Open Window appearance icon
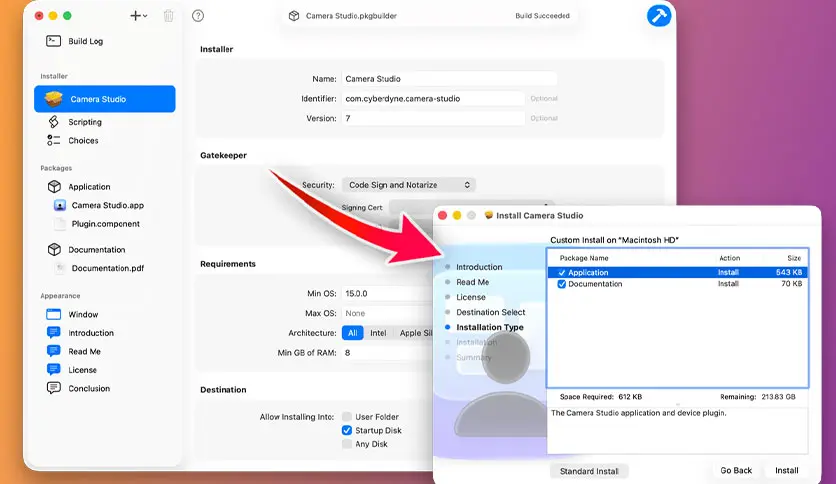This screenshot has width=836, height=484. (x=53, y=314)
